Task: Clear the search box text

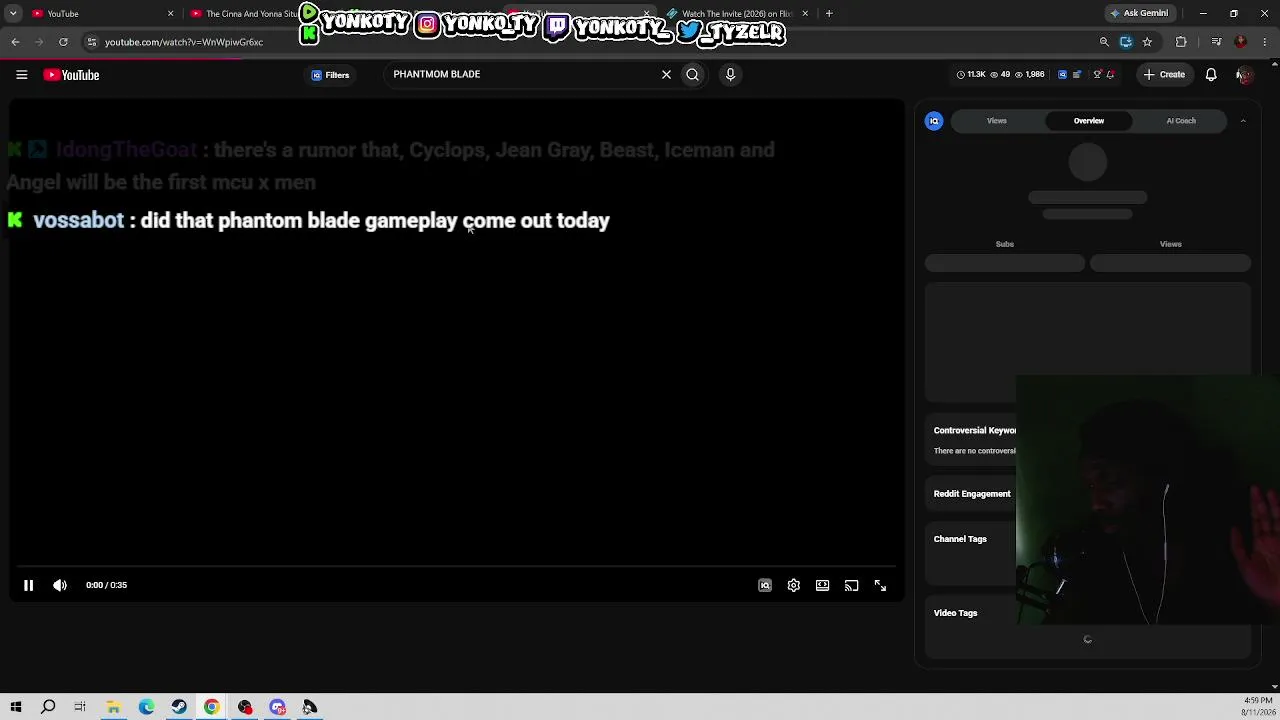Action: tap(666, 74)
